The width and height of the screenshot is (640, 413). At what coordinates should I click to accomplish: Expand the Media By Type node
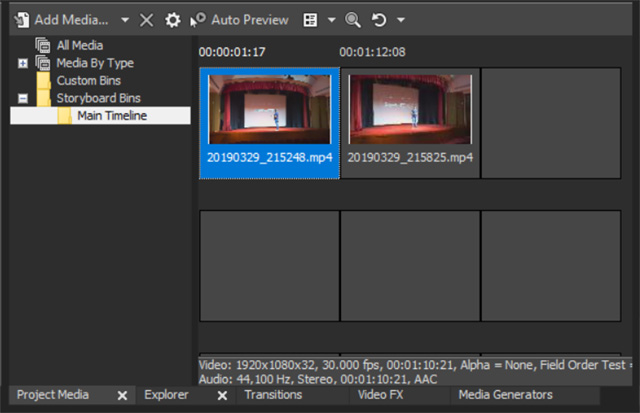[23, 63]
